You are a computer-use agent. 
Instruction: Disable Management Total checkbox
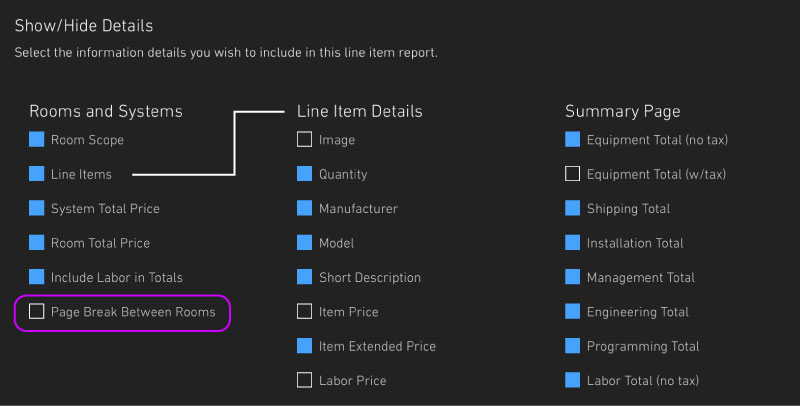coord(572,276)
